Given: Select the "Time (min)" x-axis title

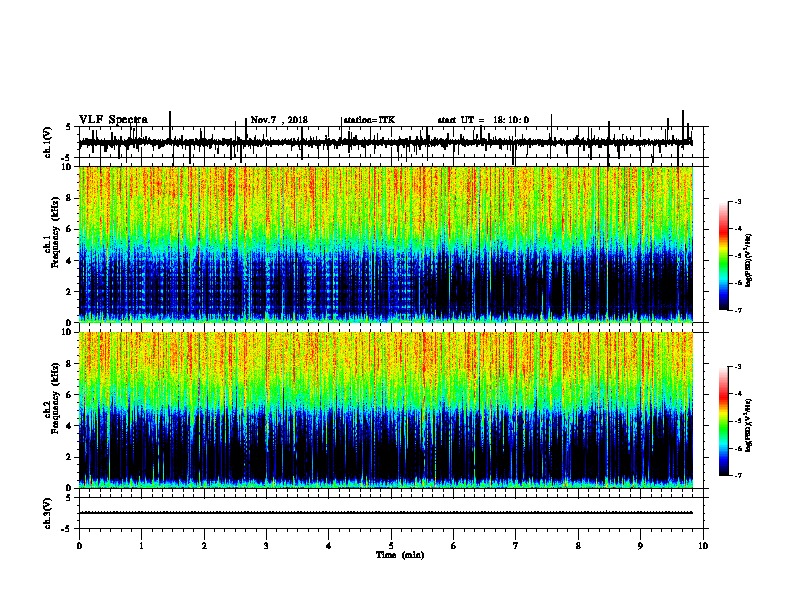Looking at the screenshot, I should (x=400, y=555).
